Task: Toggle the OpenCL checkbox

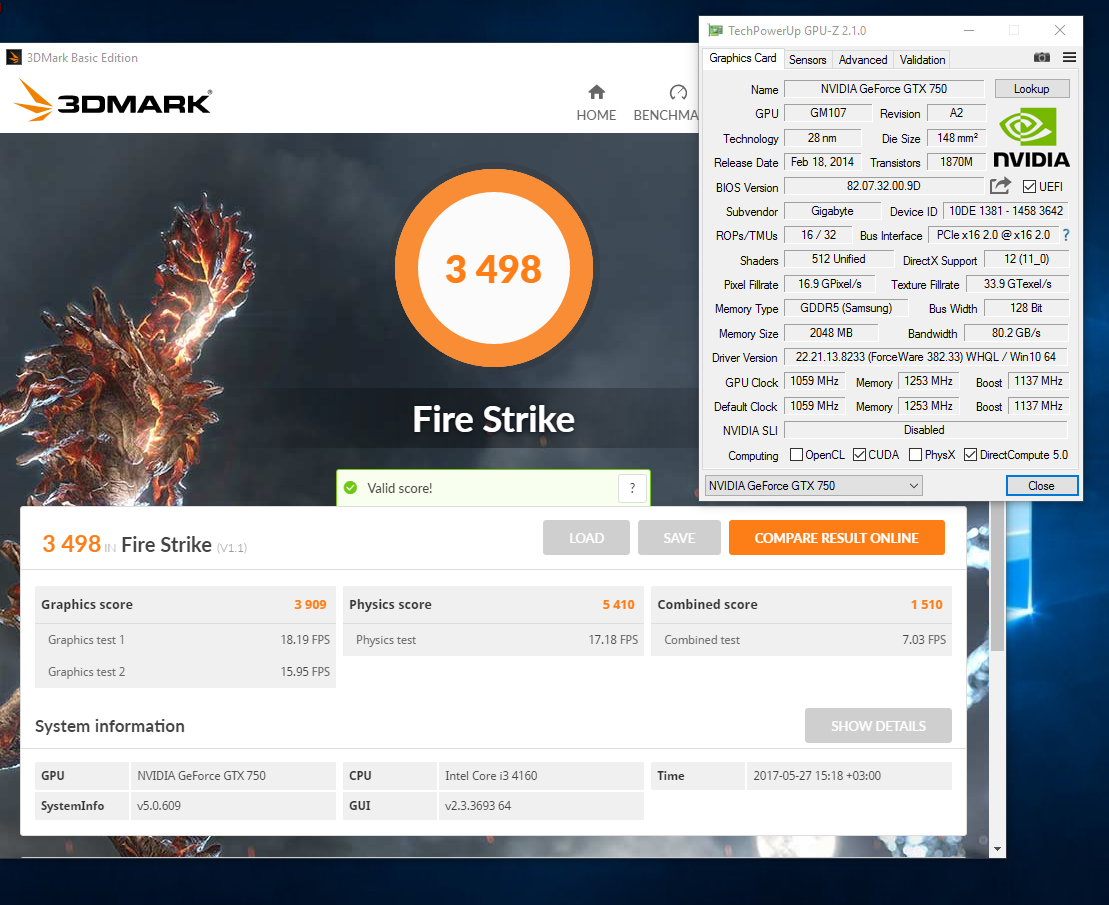Action: click(796, 455)
